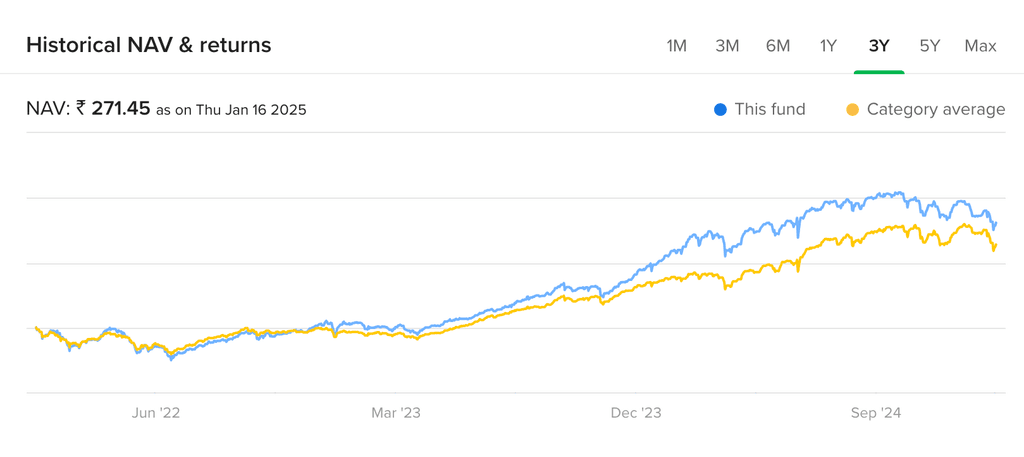Switch to the 3M range tab
The image size is (1024, 457).
click(727, 46)
